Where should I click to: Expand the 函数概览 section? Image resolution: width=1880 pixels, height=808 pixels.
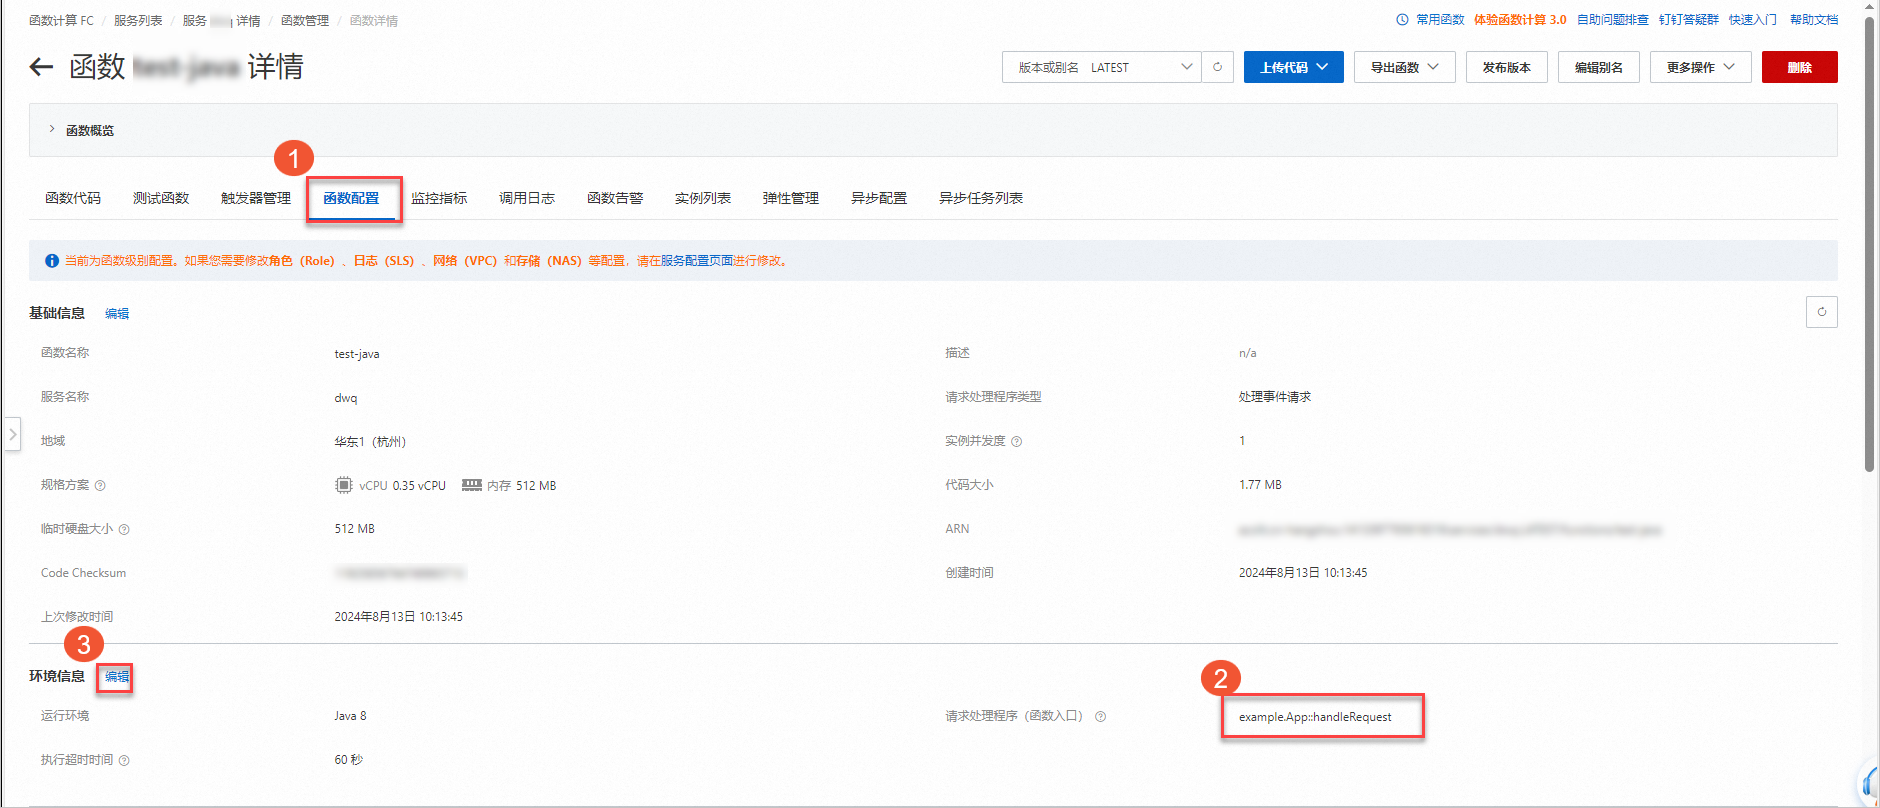point(52,130)
